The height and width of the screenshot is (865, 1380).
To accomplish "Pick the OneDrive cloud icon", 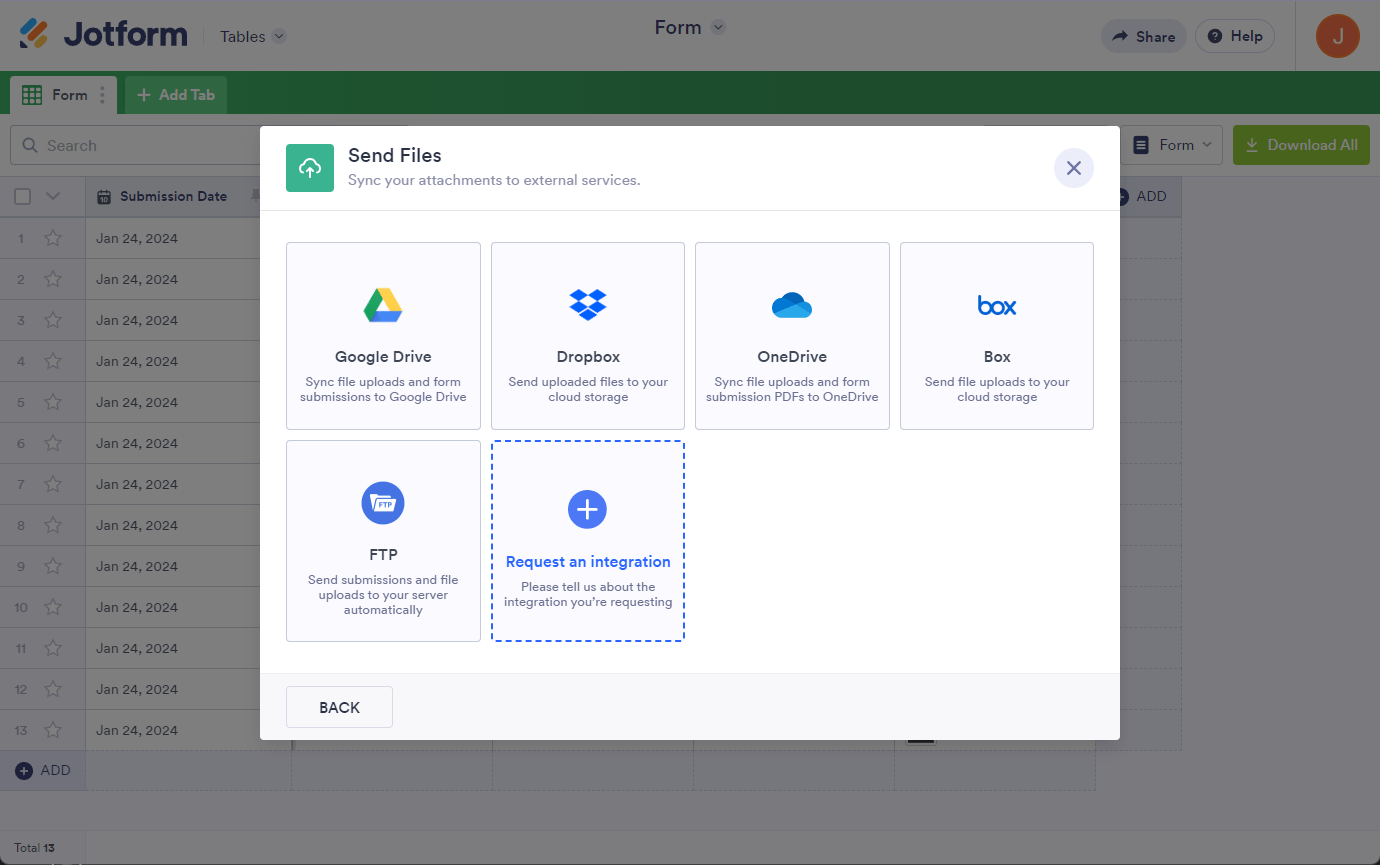I will (x=792, y=305).
